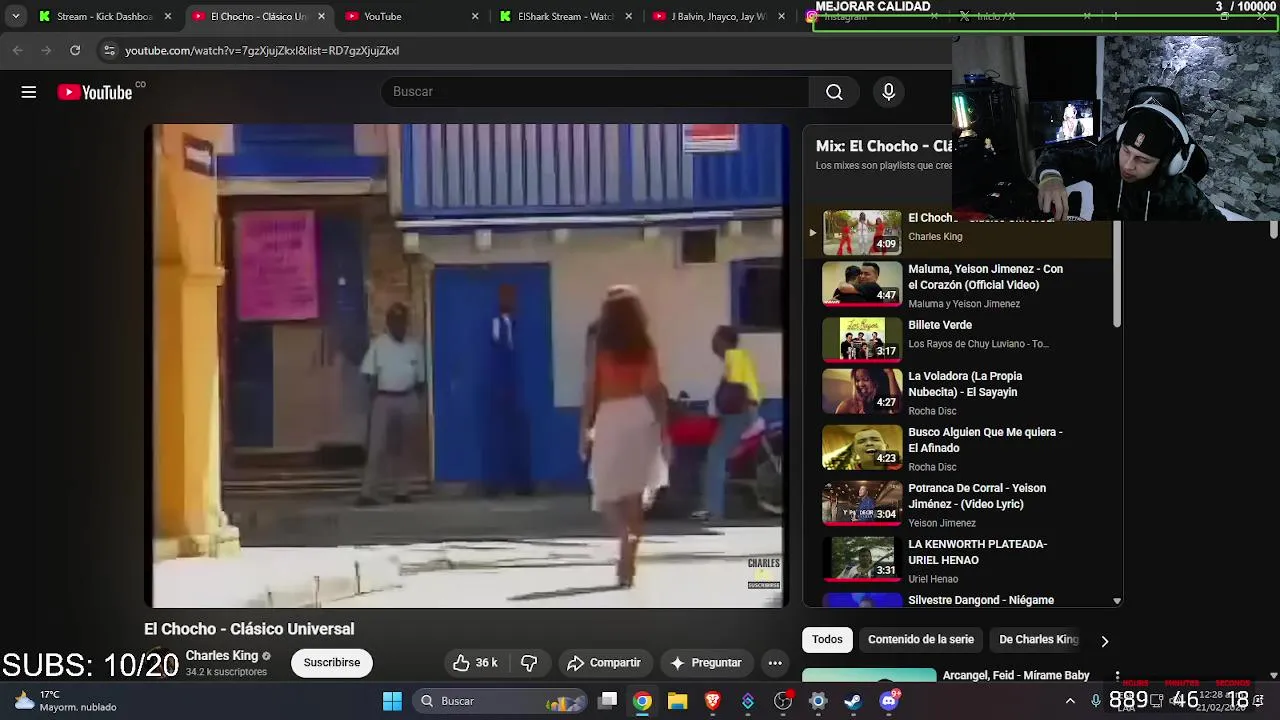Like the video with 36 k likes

tap(475, 663)
